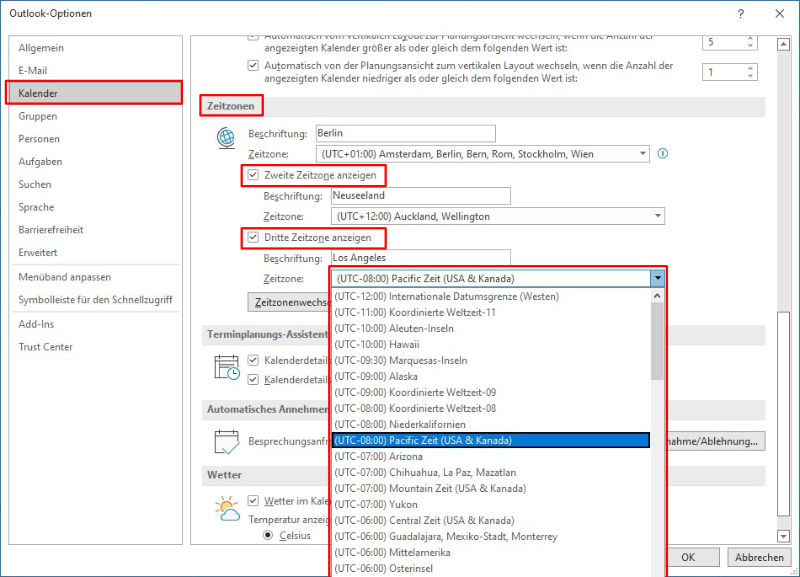Toggle first Kalenderdetails checkbox

pyautogui.click(x=253, y=360)
